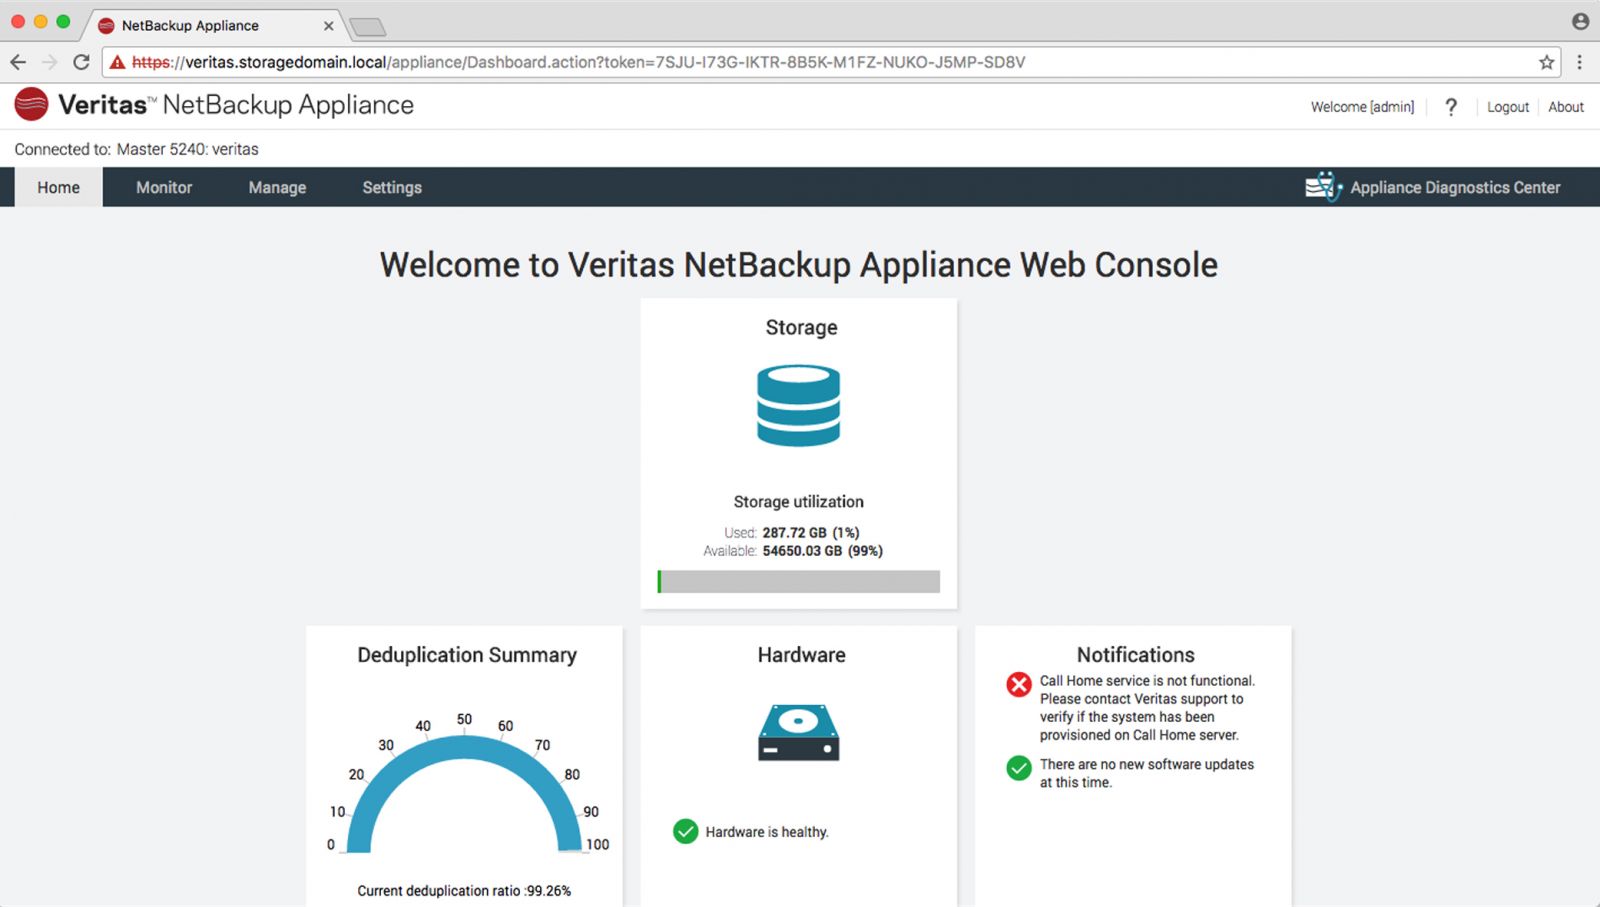Image resolution: width=1600 pixels, height=907 pixels.
Task: Click the 'Storage utilization' label
Action: pyautogui.click(x=798, y=502)
